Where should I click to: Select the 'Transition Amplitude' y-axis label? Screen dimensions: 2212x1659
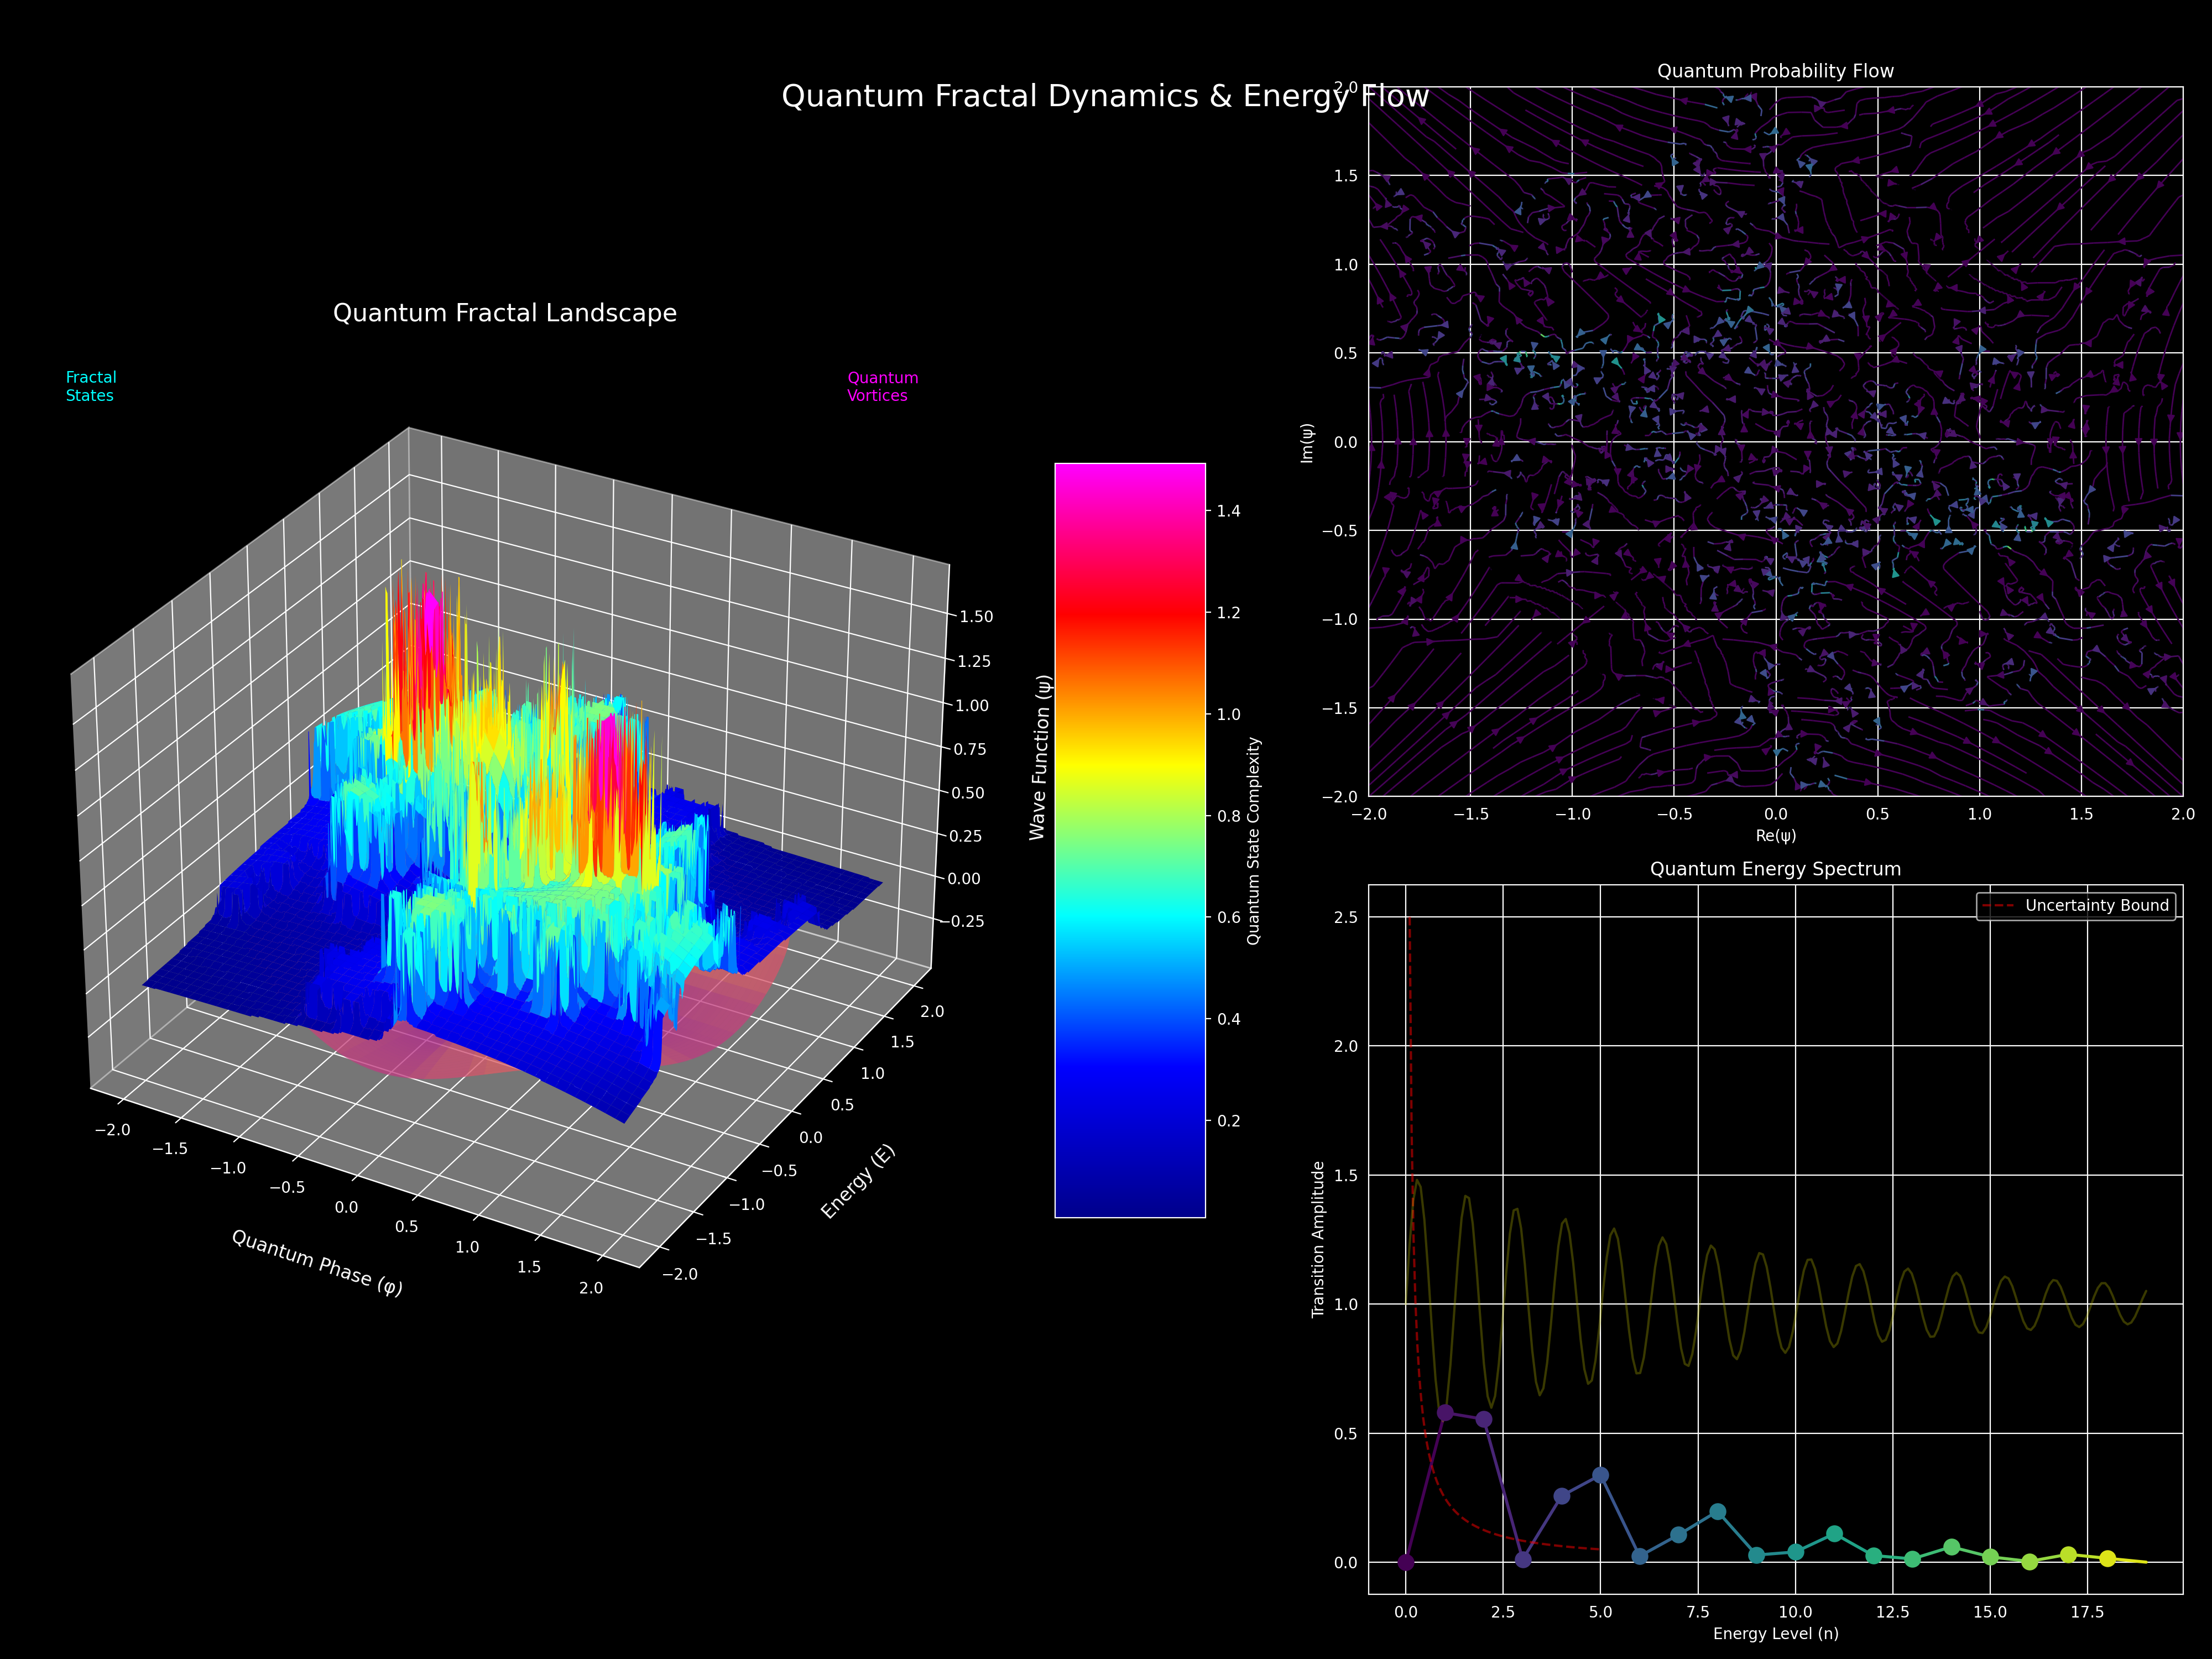1318,1239
